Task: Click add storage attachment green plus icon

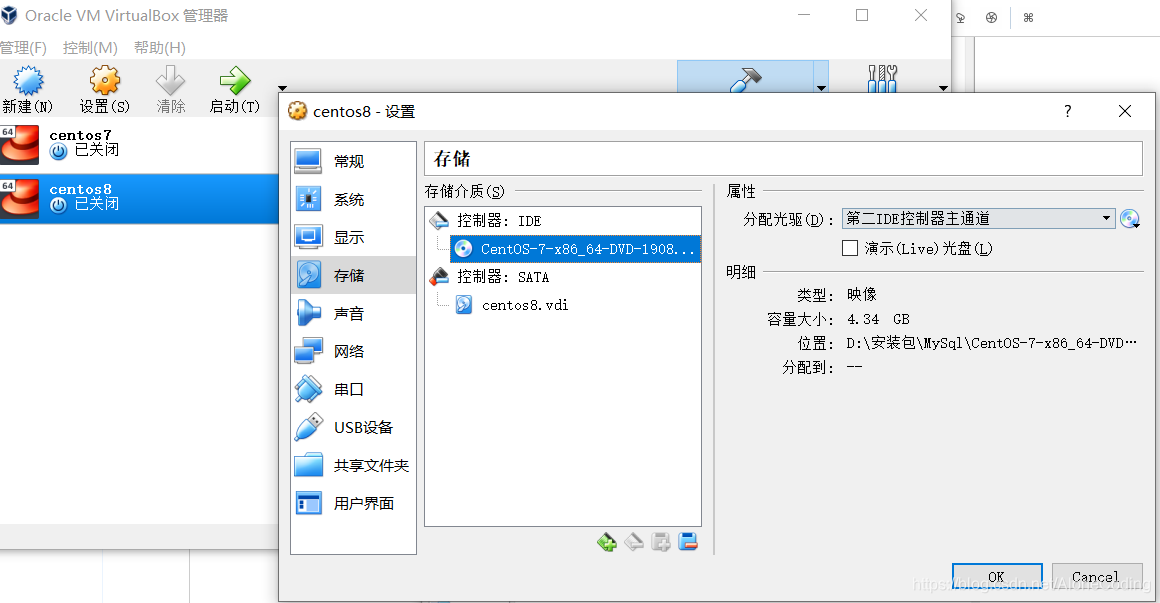Action: point(607,542)
